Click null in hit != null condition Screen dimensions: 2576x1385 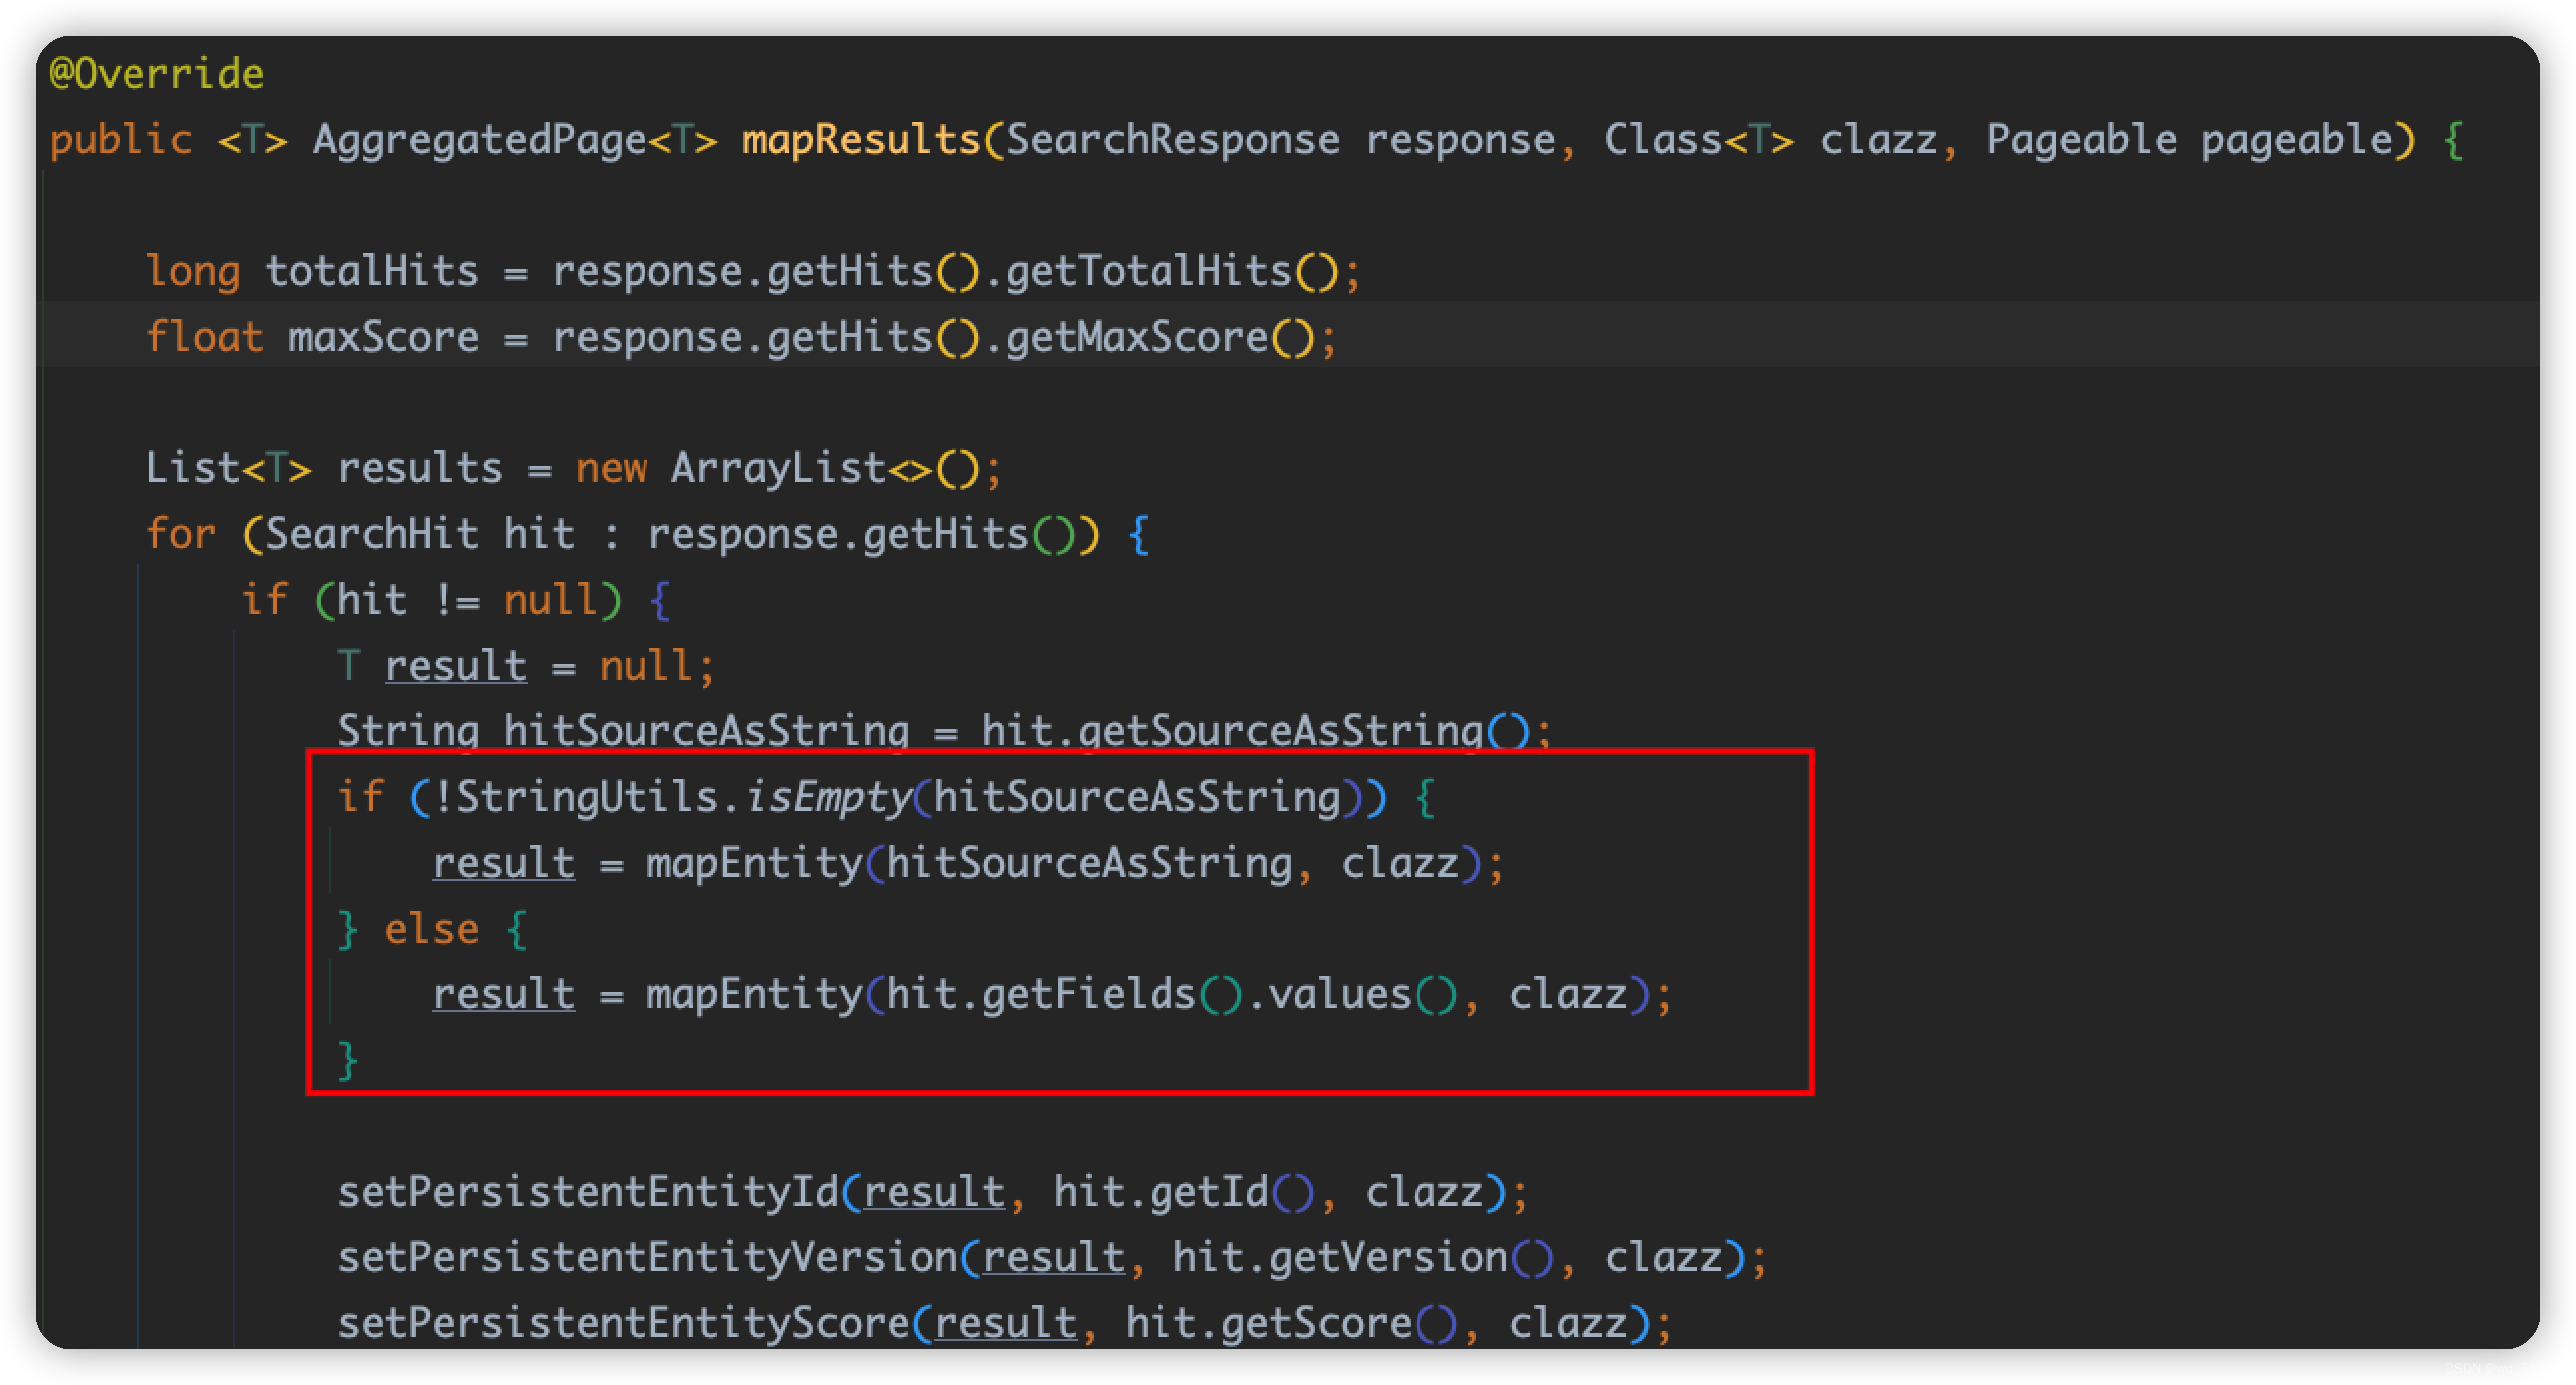[550, 600]
